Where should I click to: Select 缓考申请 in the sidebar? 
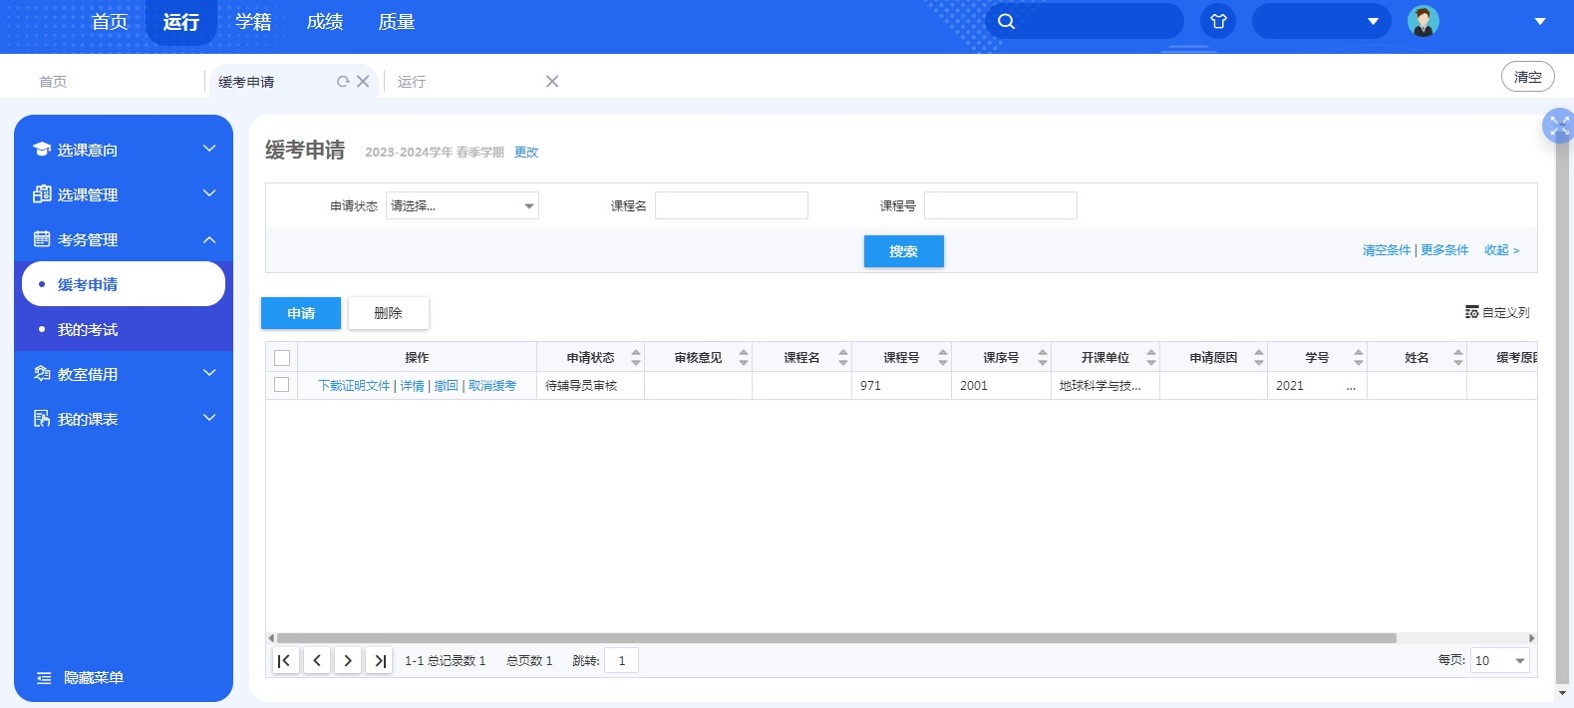pos(123,284)
